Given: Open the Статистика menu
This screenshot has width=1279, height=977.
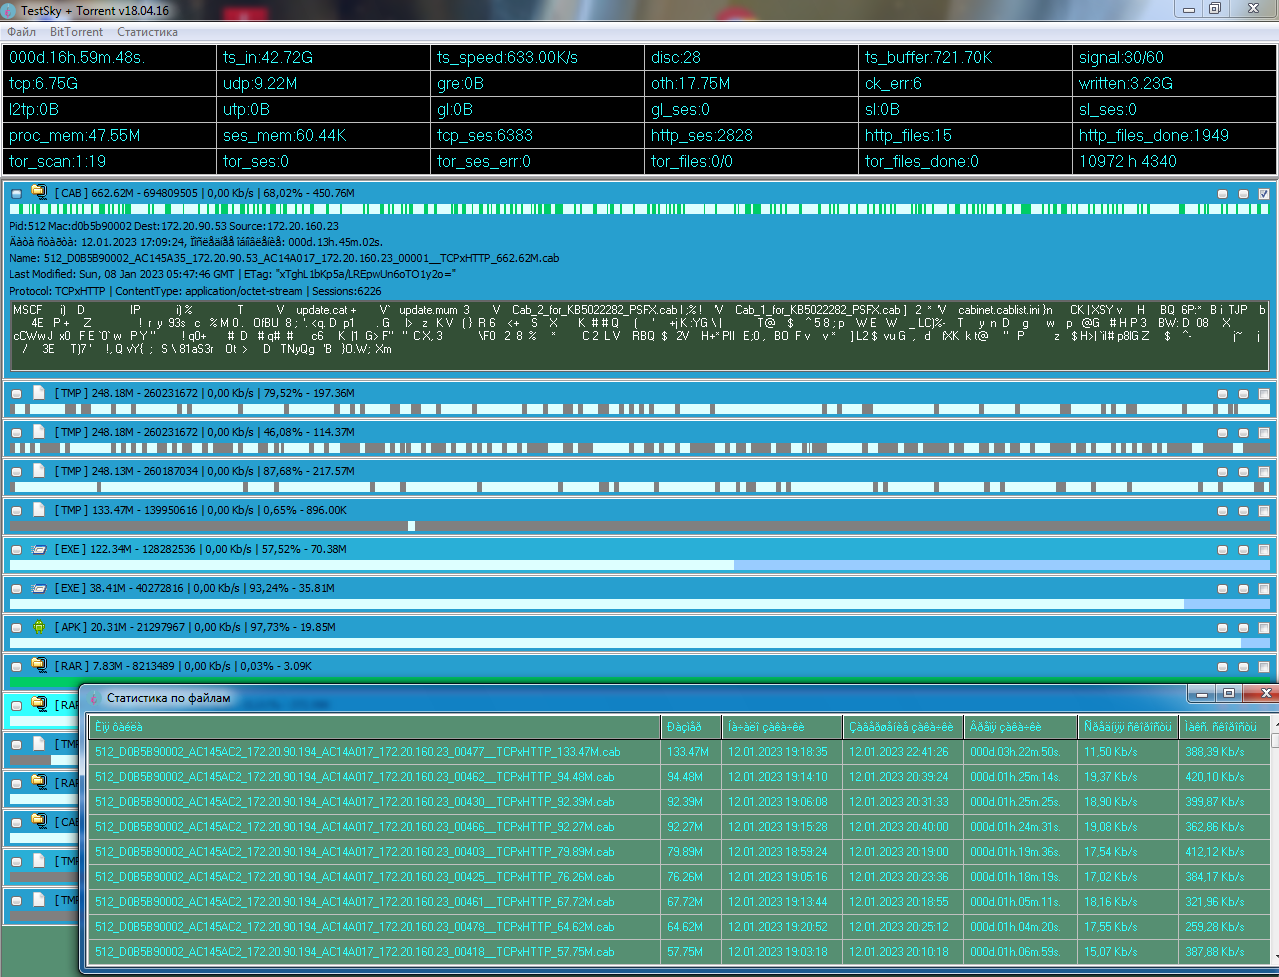Looking at the screenshot, I should pyautogui.click(x=147, y=32).
